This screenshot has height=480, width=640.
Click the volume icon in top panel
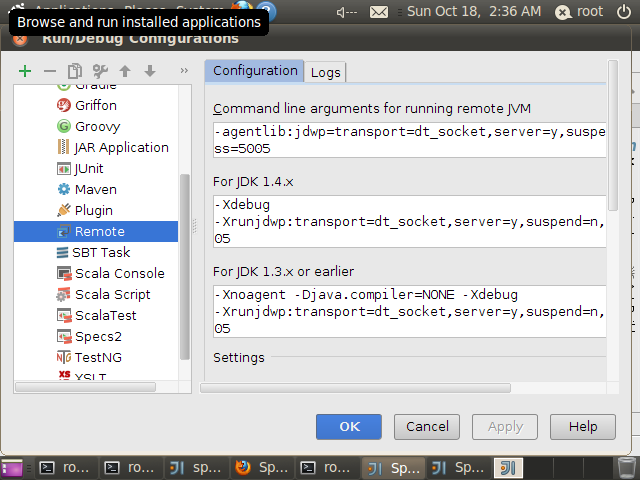coord(347,12)
